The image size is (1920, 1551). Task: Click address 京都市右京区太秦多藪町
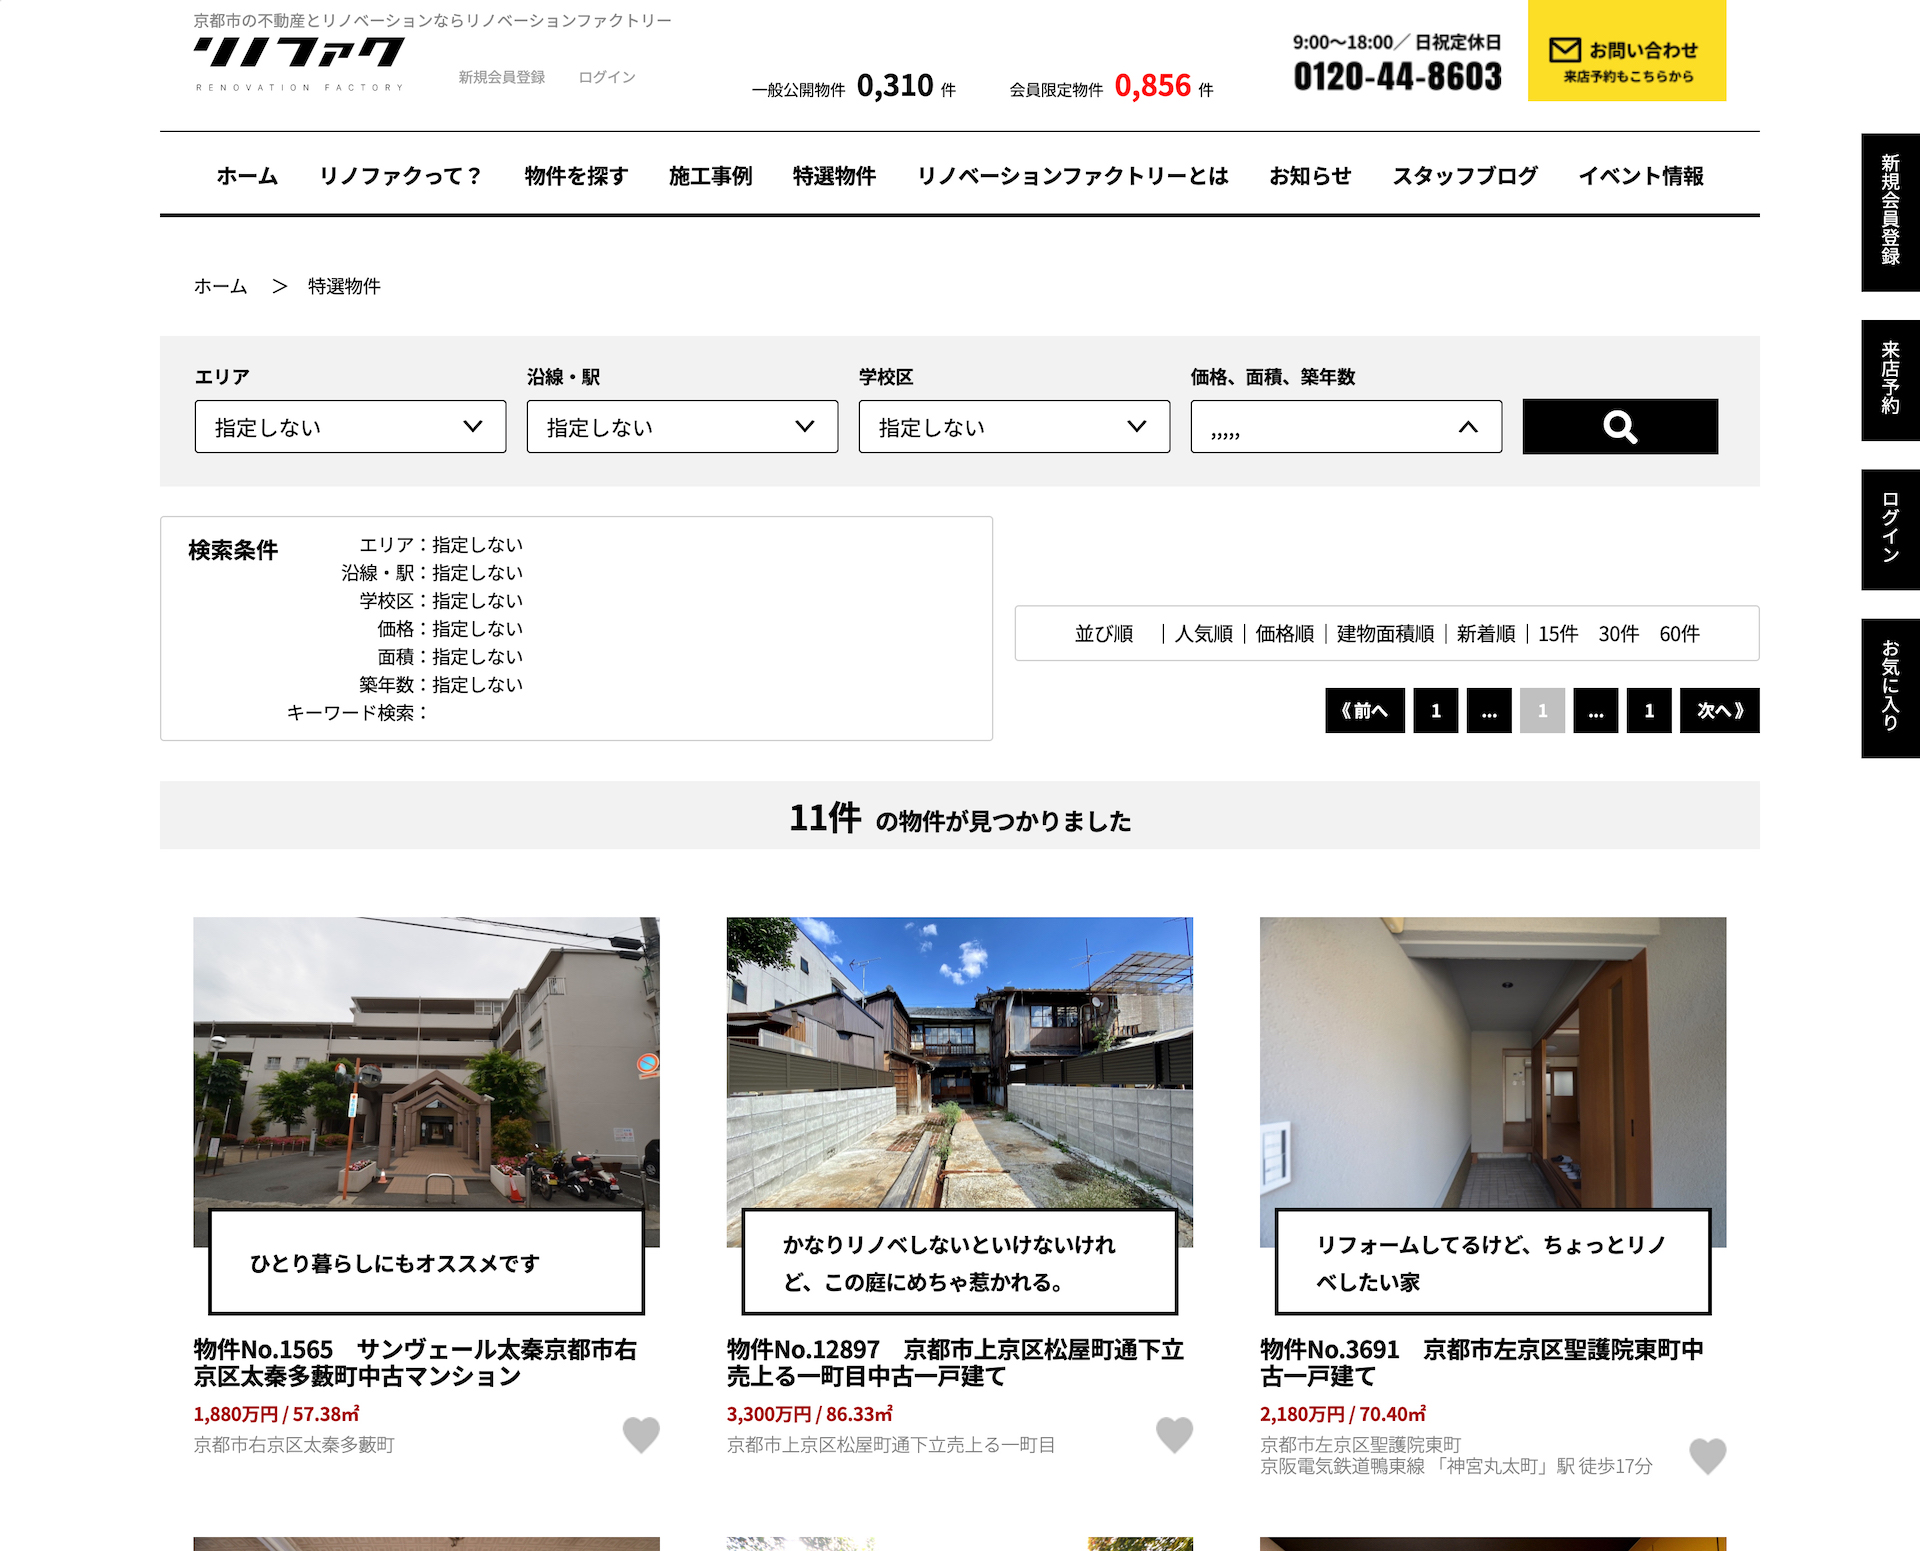tap(294, 1445)
